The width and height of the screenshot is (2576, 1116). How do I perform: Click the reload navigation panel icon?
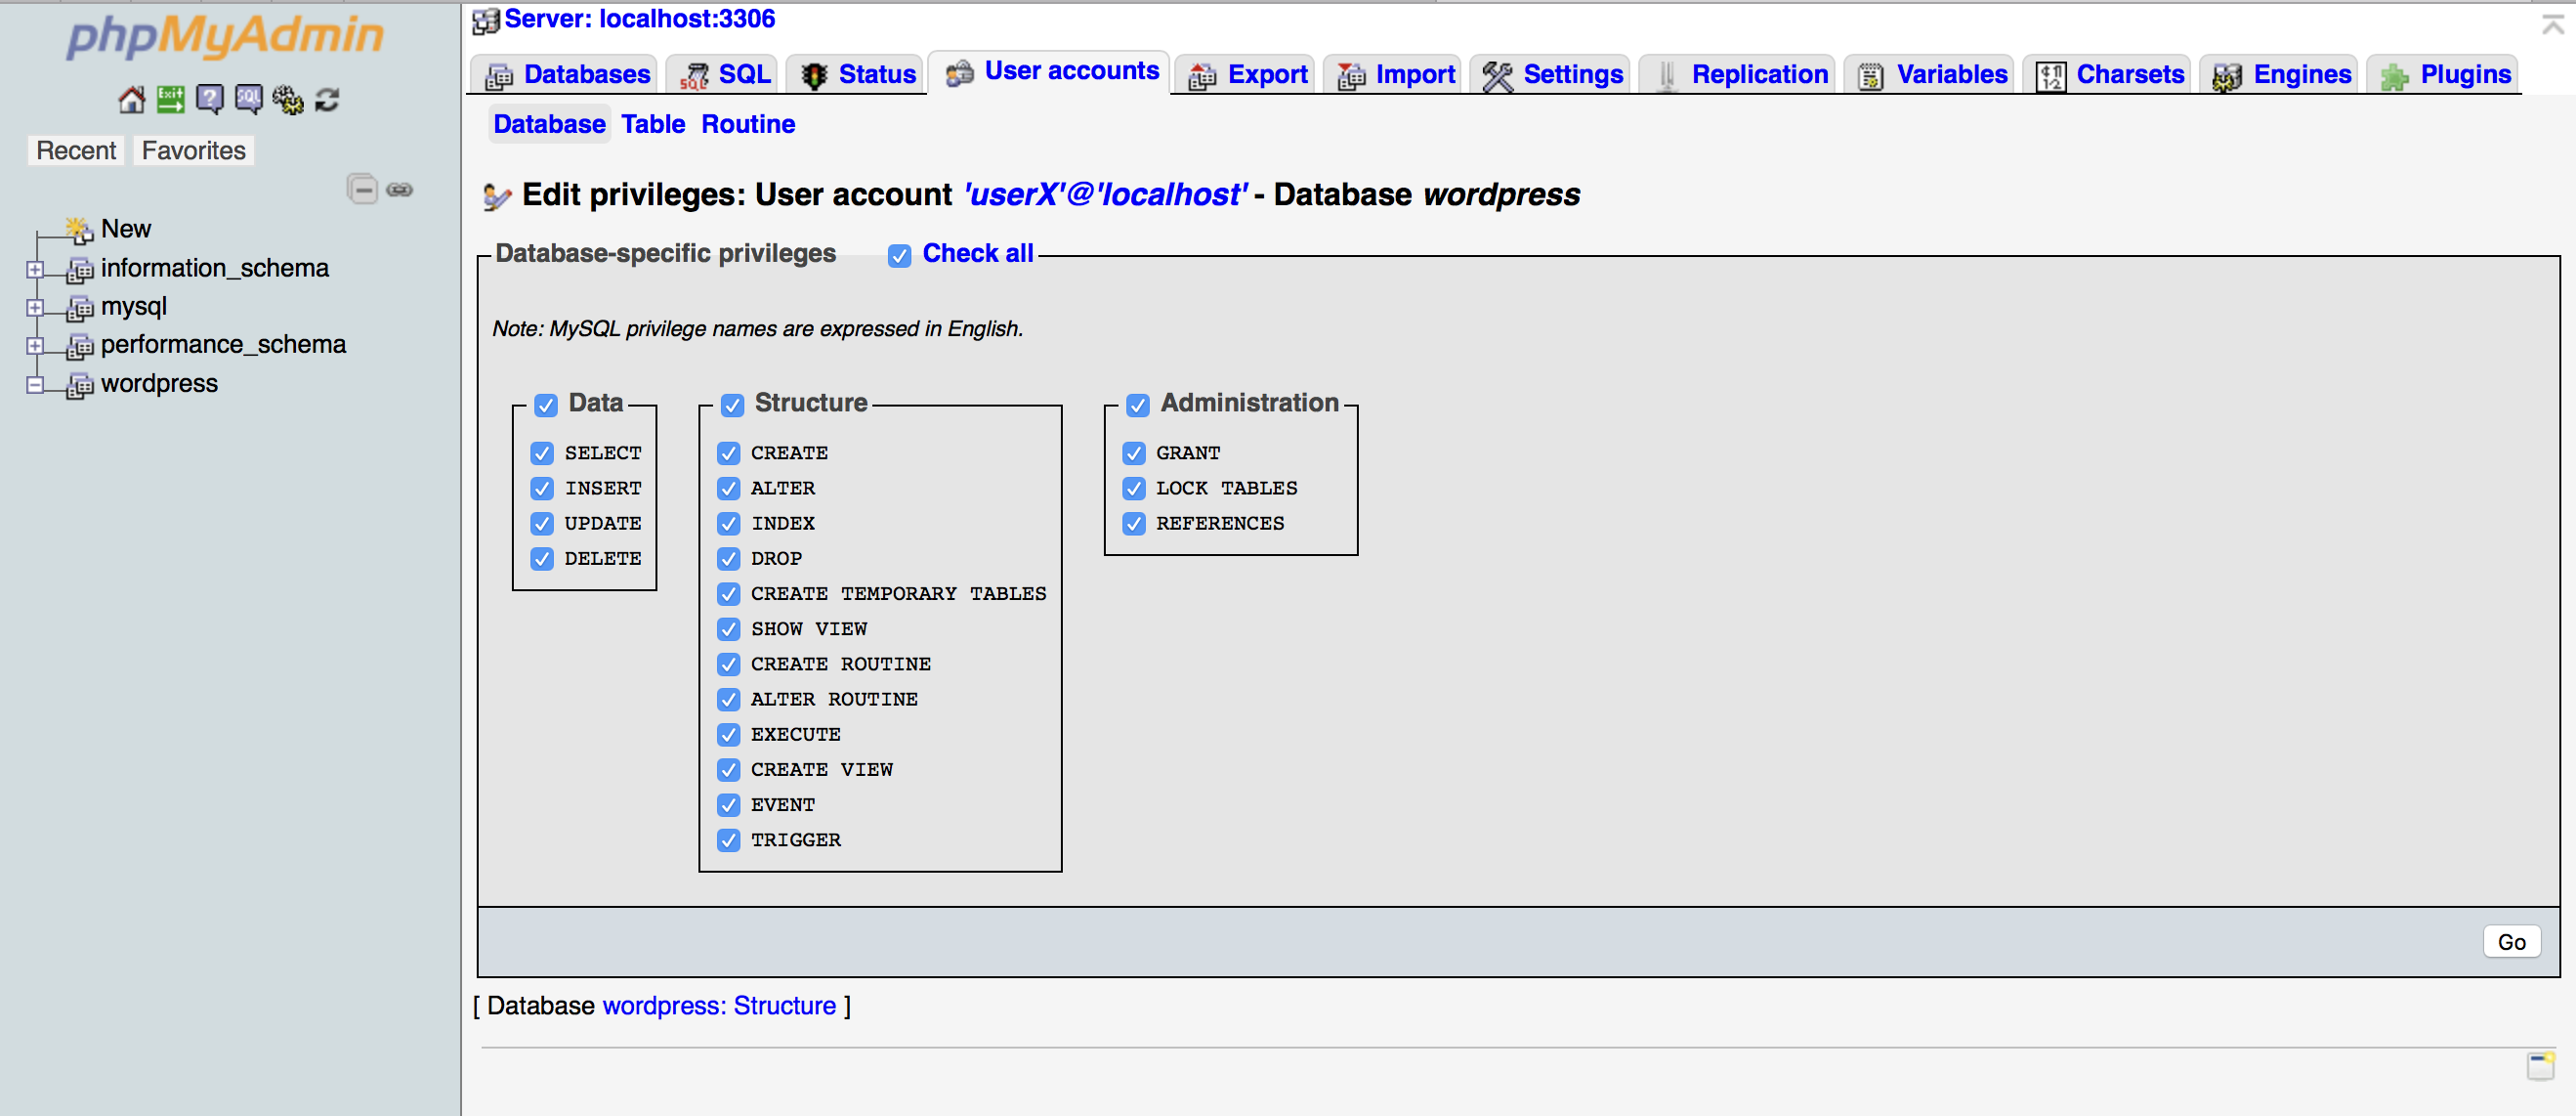(327, 99)
